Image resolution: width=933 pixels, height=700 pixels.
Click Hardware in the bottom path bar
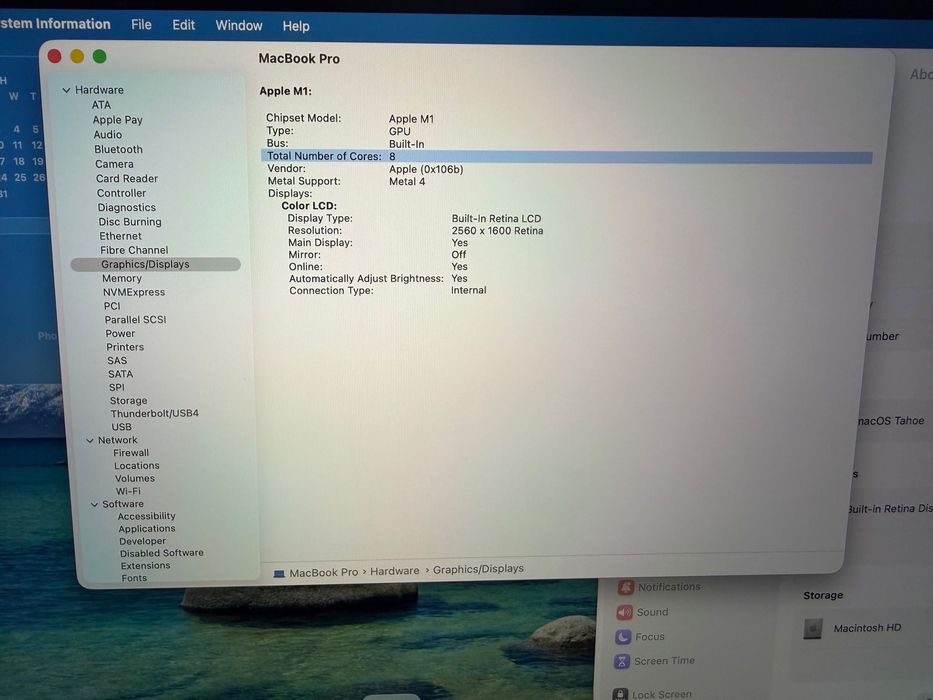pyautogui.click(x=395, y=571)
